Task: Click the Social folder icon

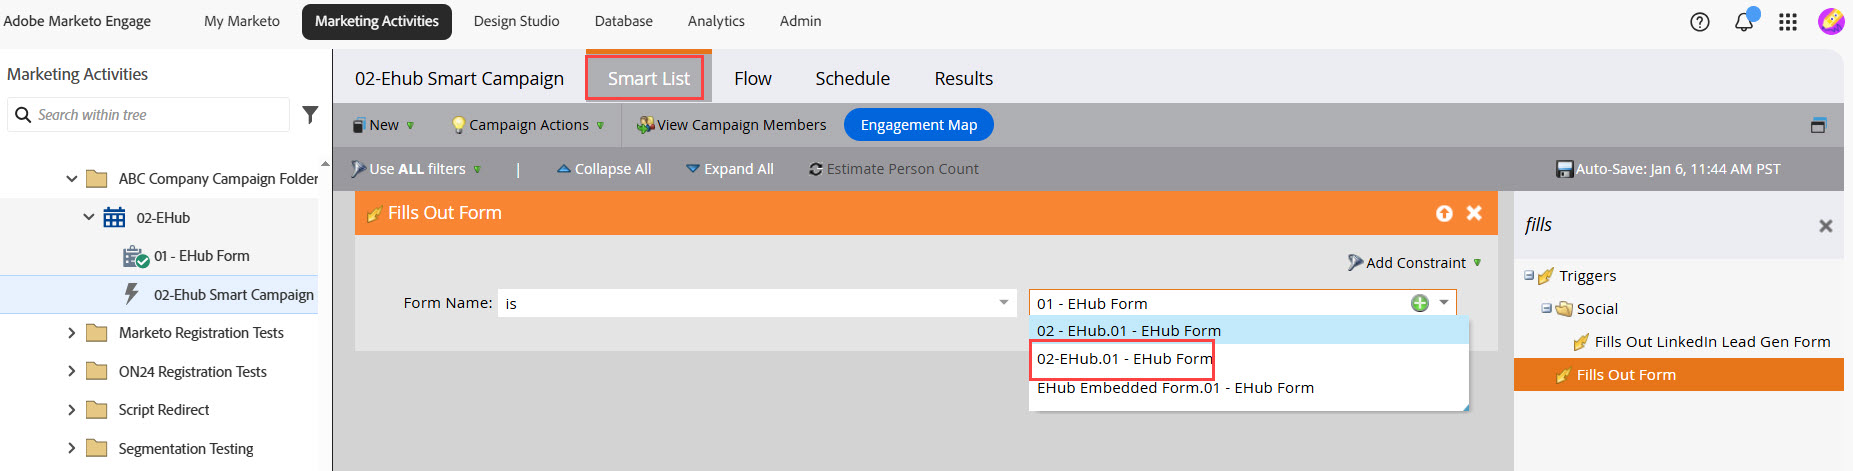Action: click(1564, 309)
